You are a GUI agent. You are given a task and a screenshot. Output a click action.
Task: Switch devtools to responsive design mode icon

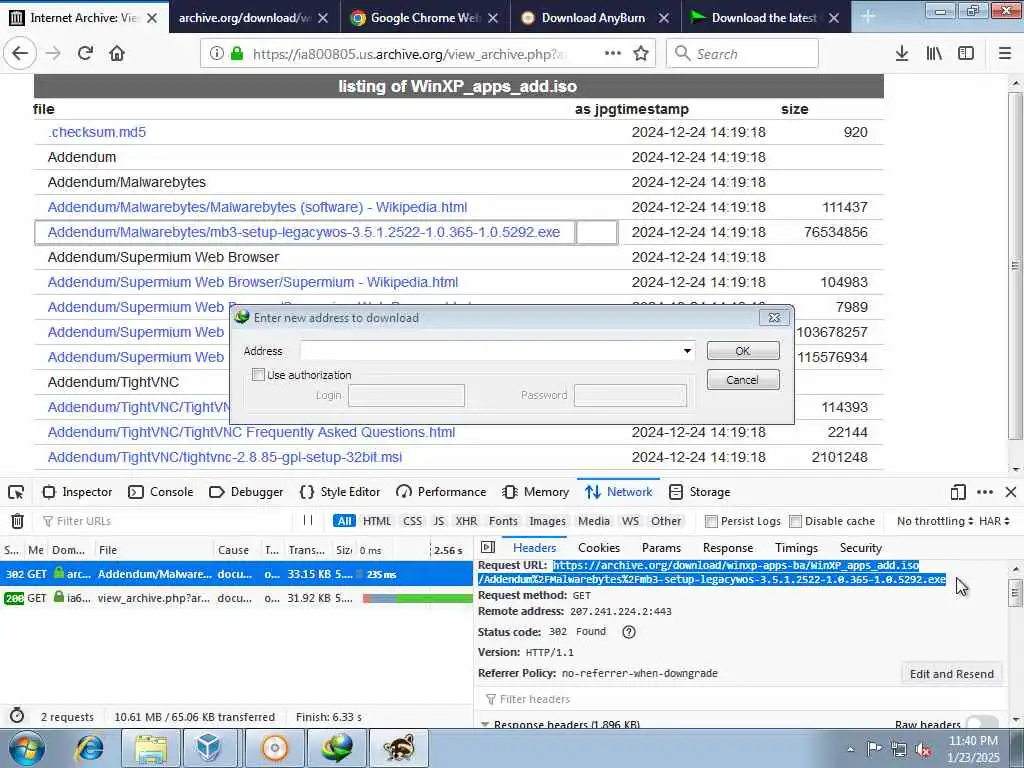(958, 492)
